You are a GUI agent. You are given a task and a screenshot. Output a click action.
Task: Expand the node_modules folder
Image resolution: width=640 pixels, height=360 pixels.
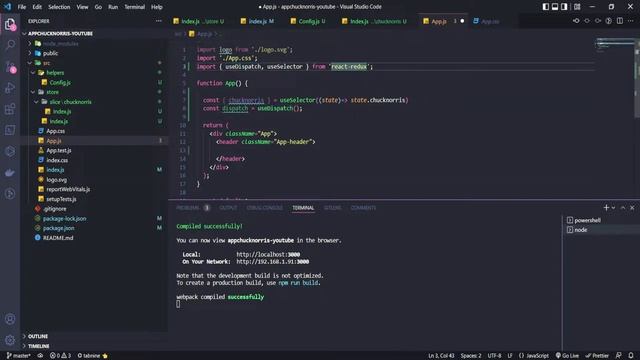(x=60, y=44)
